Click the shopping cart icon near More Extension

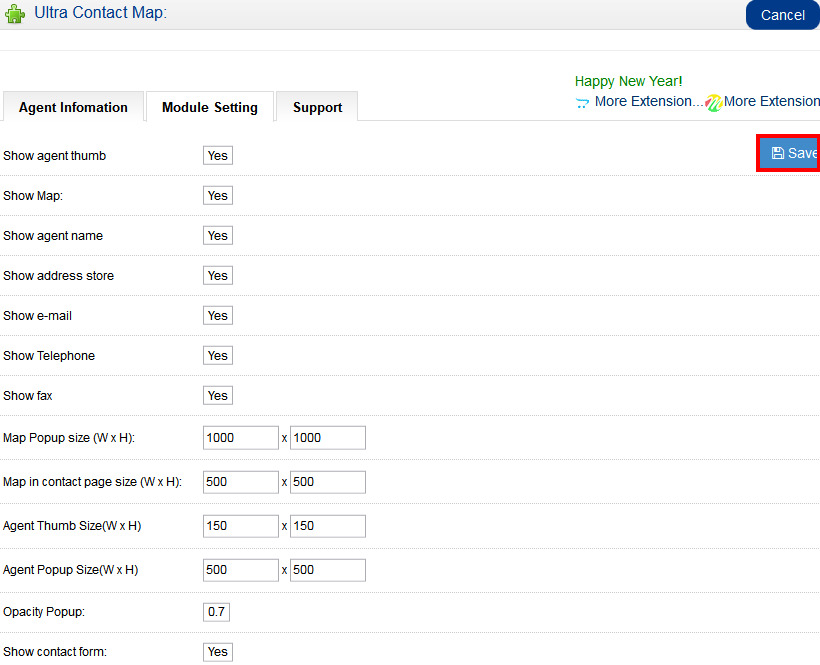582,102
